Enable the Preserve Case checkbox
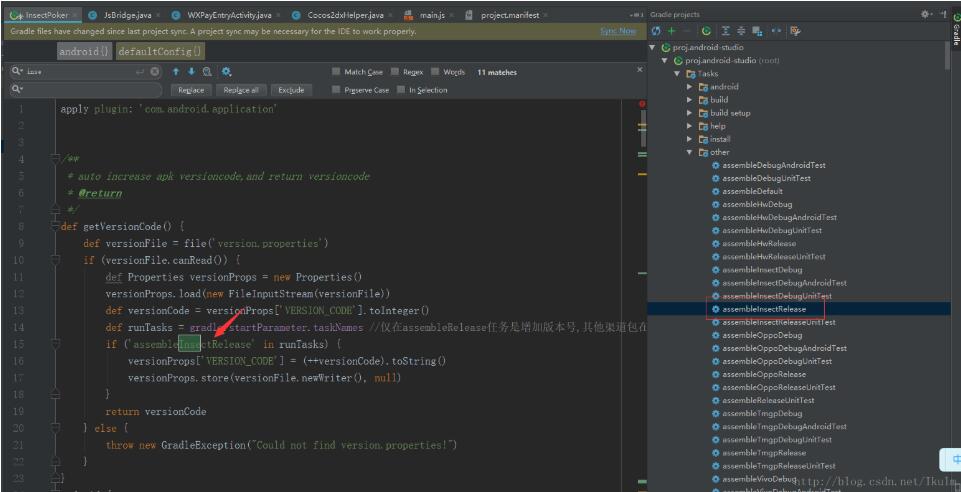961x492 pixels. pyautogui.click(x=337, y=90)
